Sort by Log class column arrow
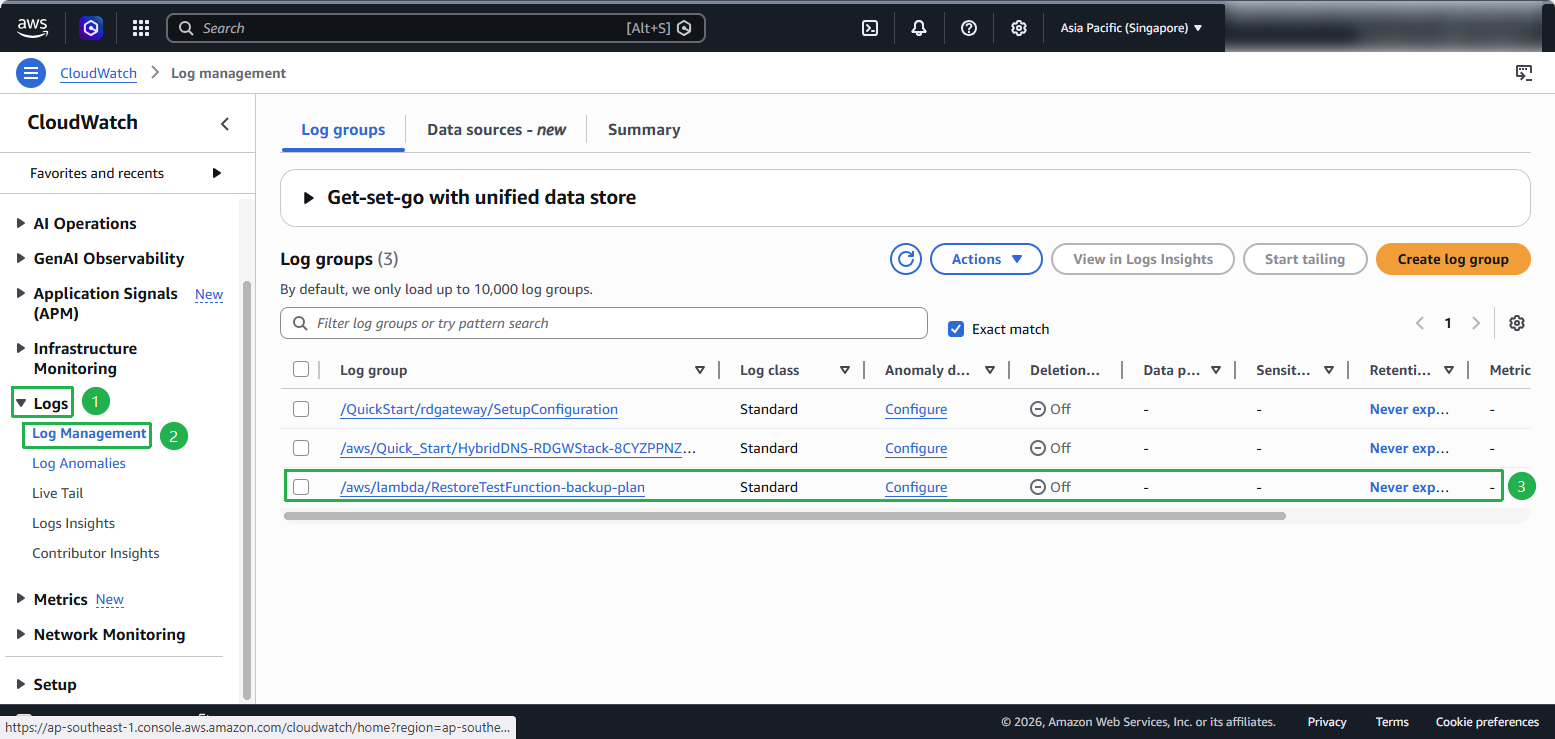 click(845, 370)
